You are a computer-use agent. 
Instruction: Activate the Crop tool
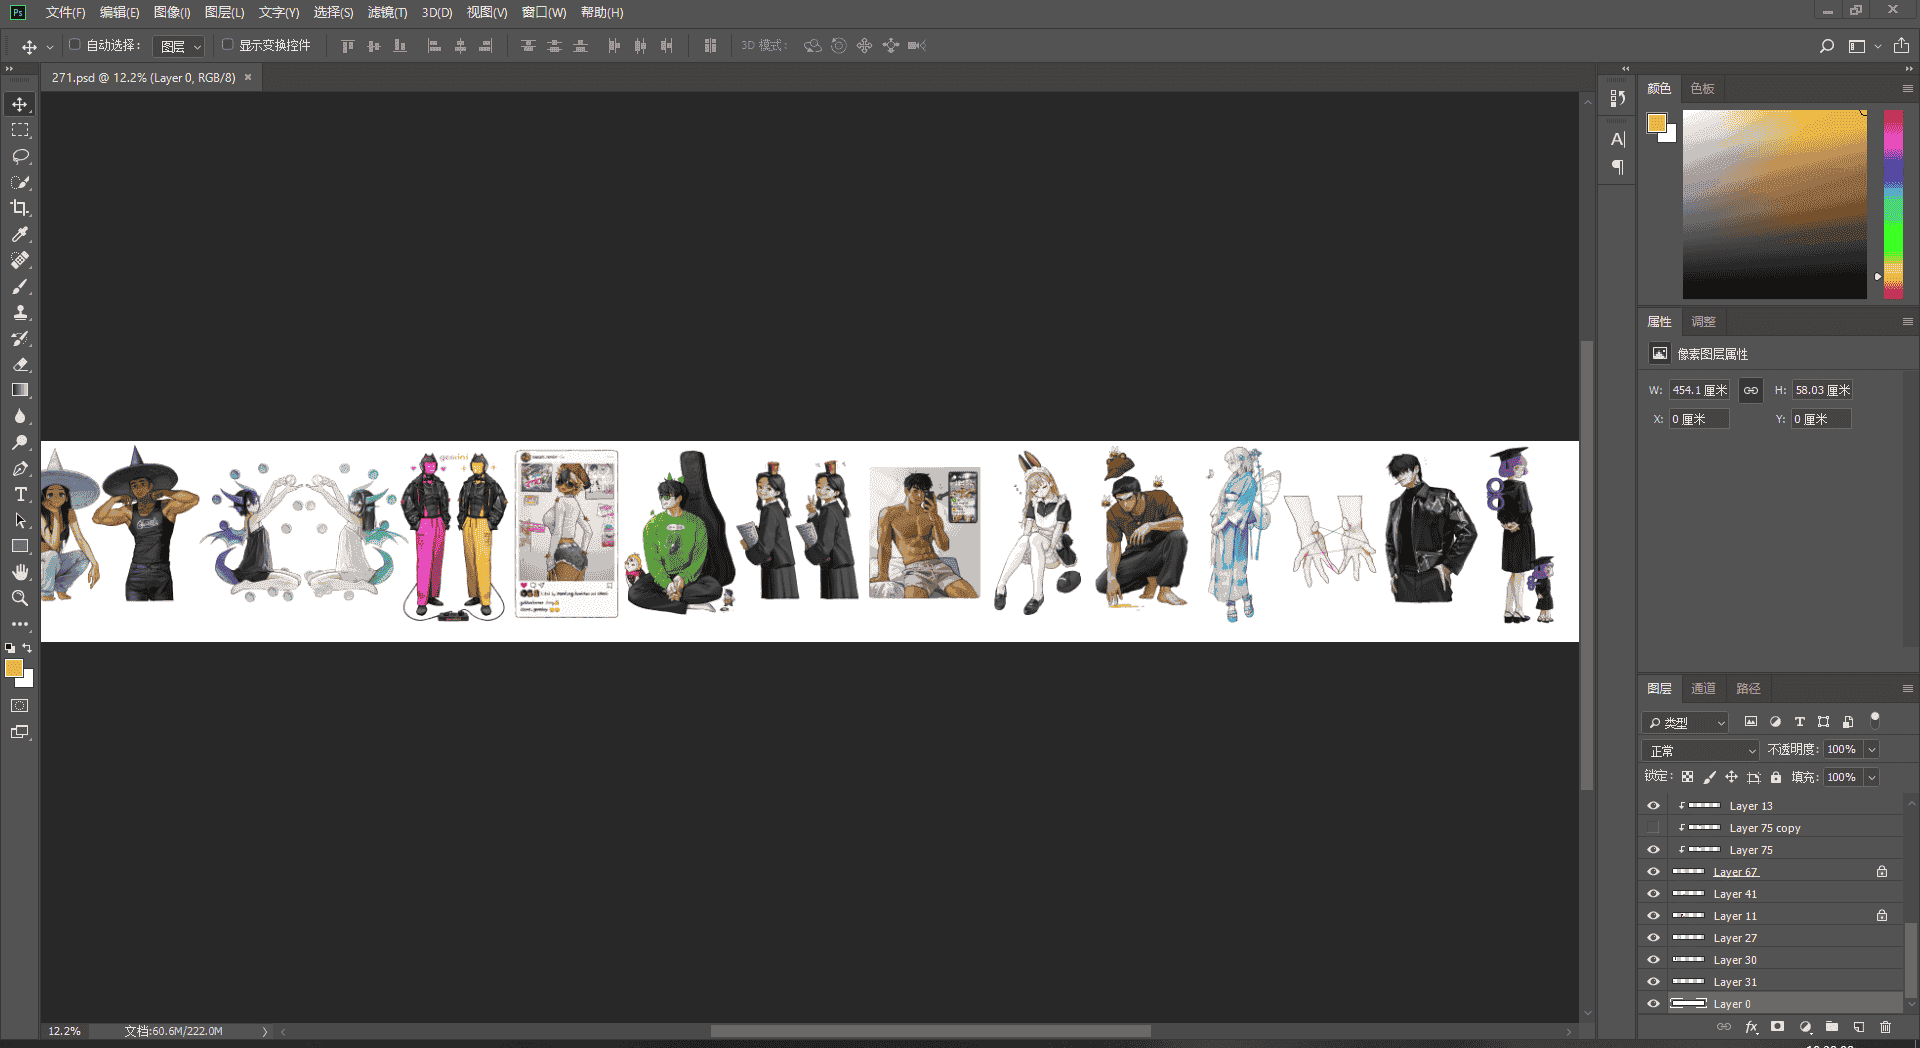click(20, 208)
